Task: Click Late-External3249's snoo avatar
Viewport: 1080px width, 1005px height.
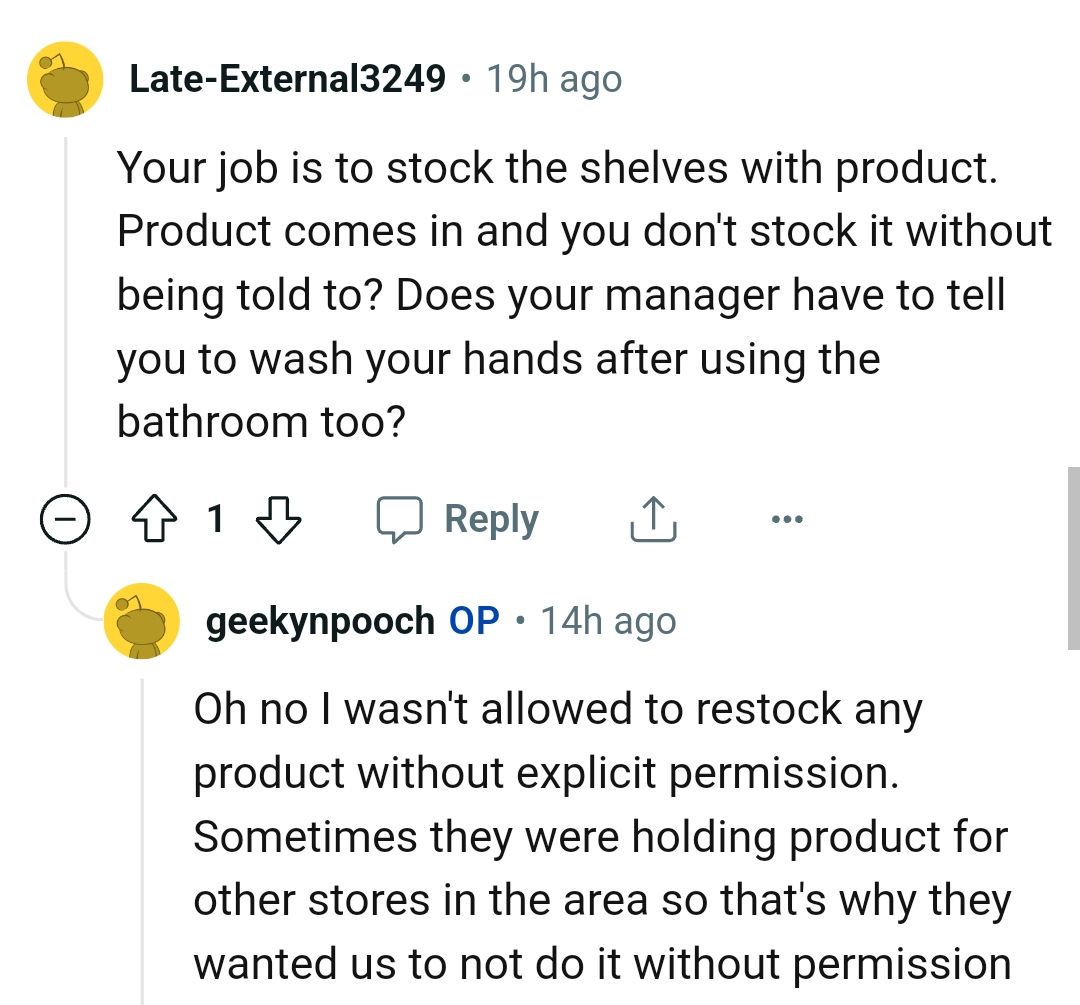Action: pyautogui.click(x=64, y=78)
